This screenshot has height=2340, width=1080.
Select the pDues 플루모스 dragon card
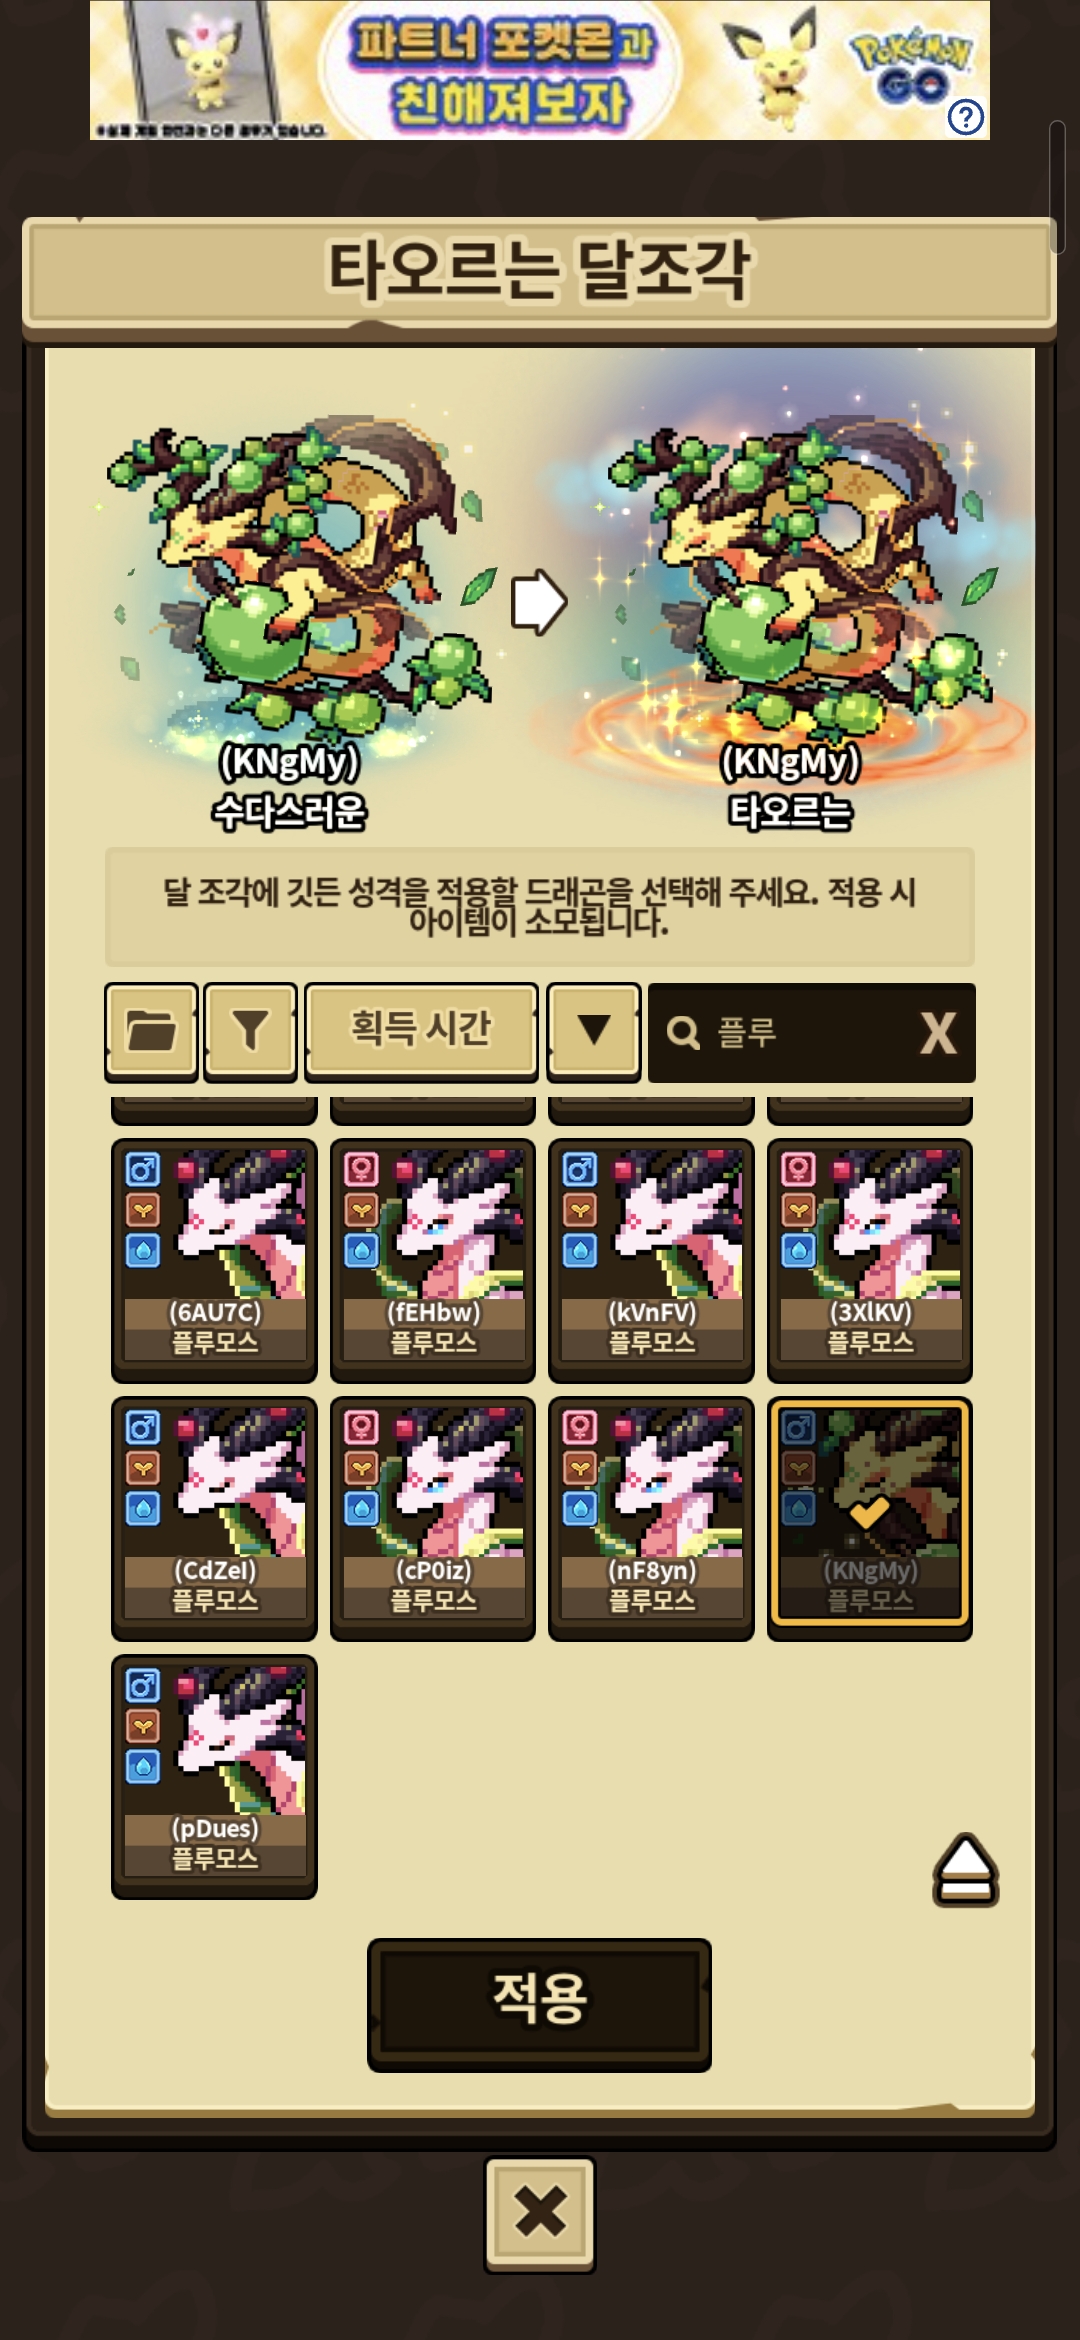click(214, 1776)
